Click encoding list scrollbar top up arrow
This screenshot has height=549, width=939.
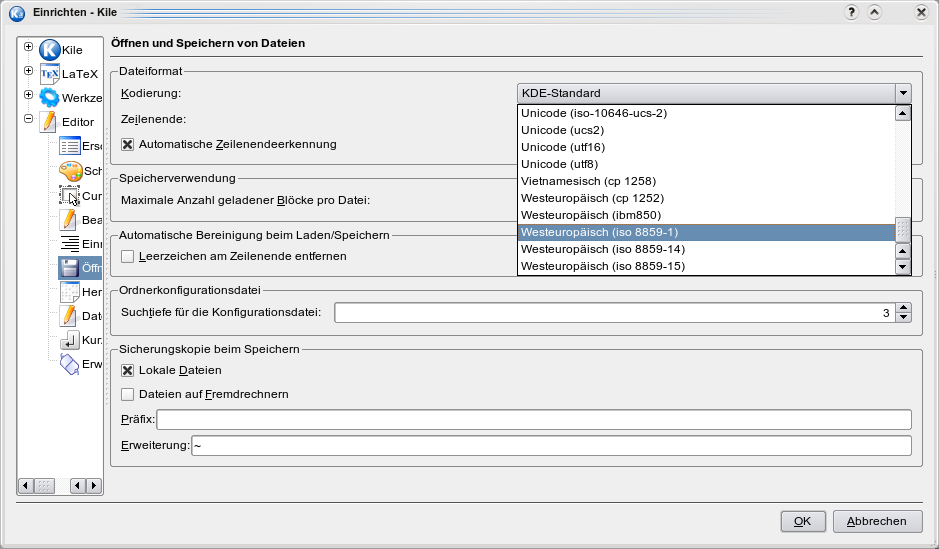pos(902,113)
